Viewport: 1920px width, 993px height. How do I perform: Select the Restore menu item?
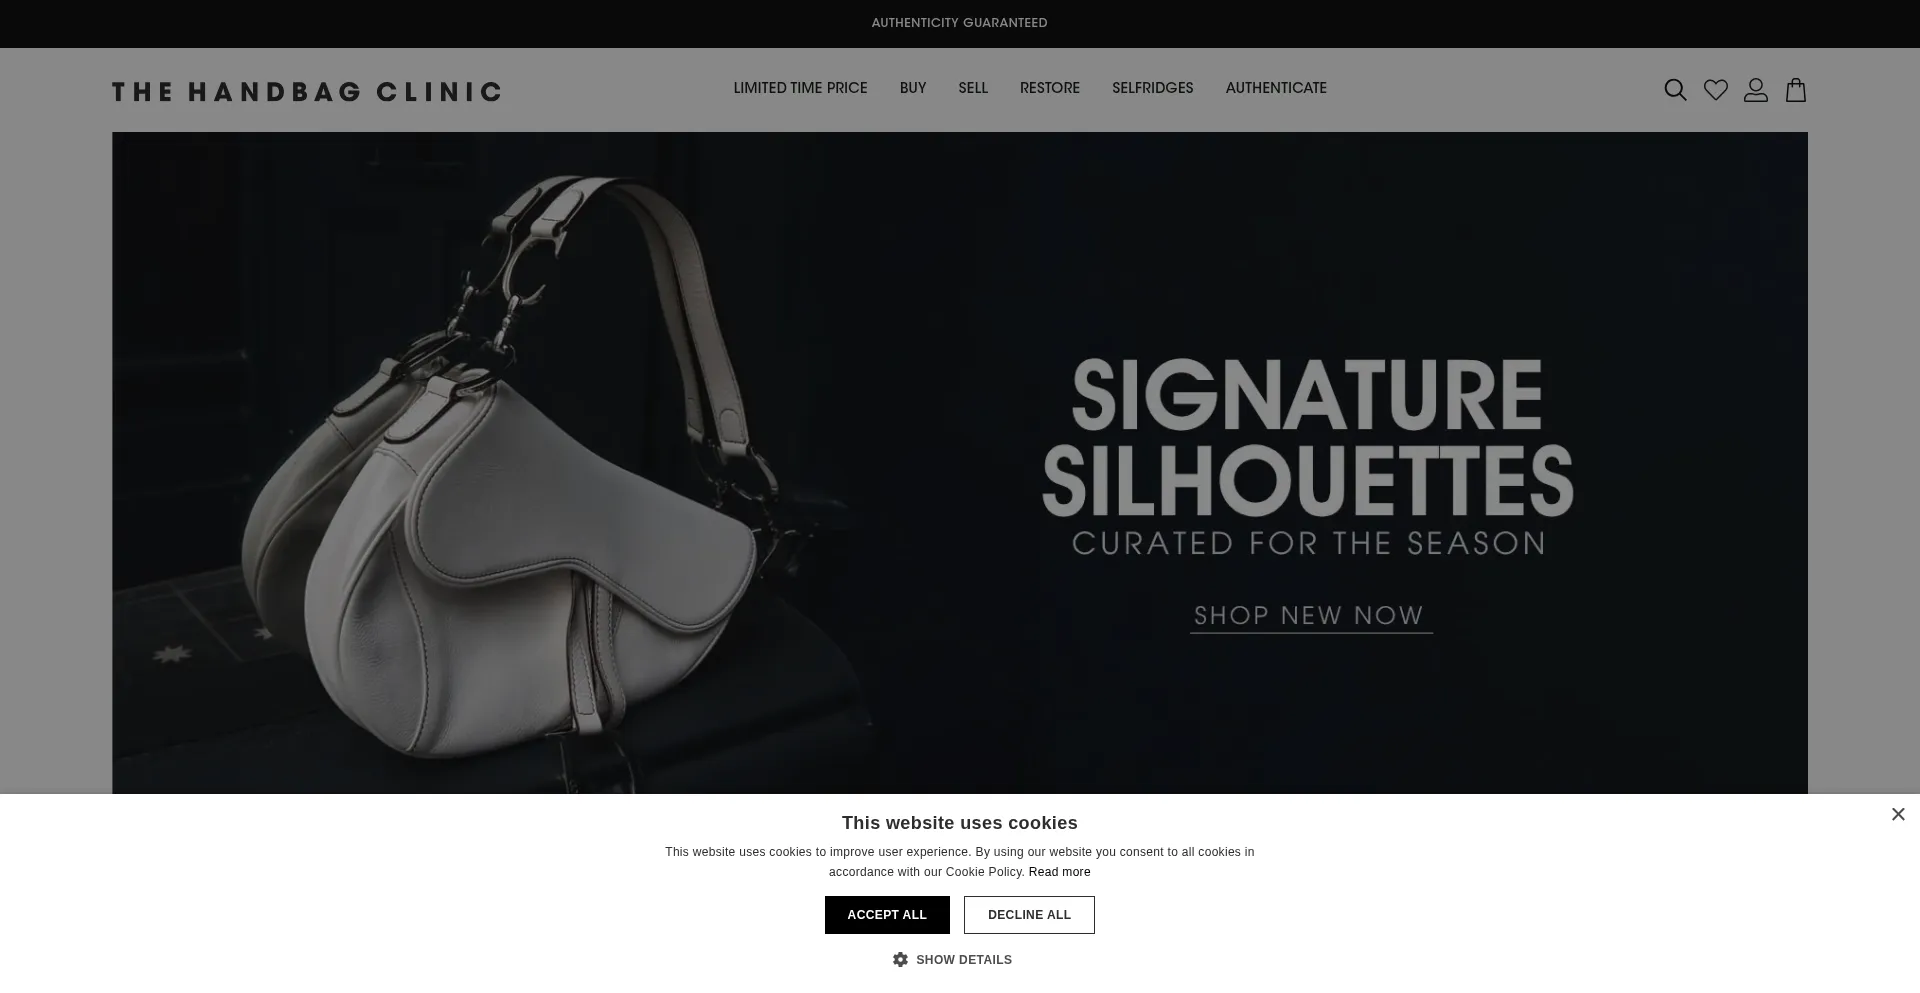1050,88
